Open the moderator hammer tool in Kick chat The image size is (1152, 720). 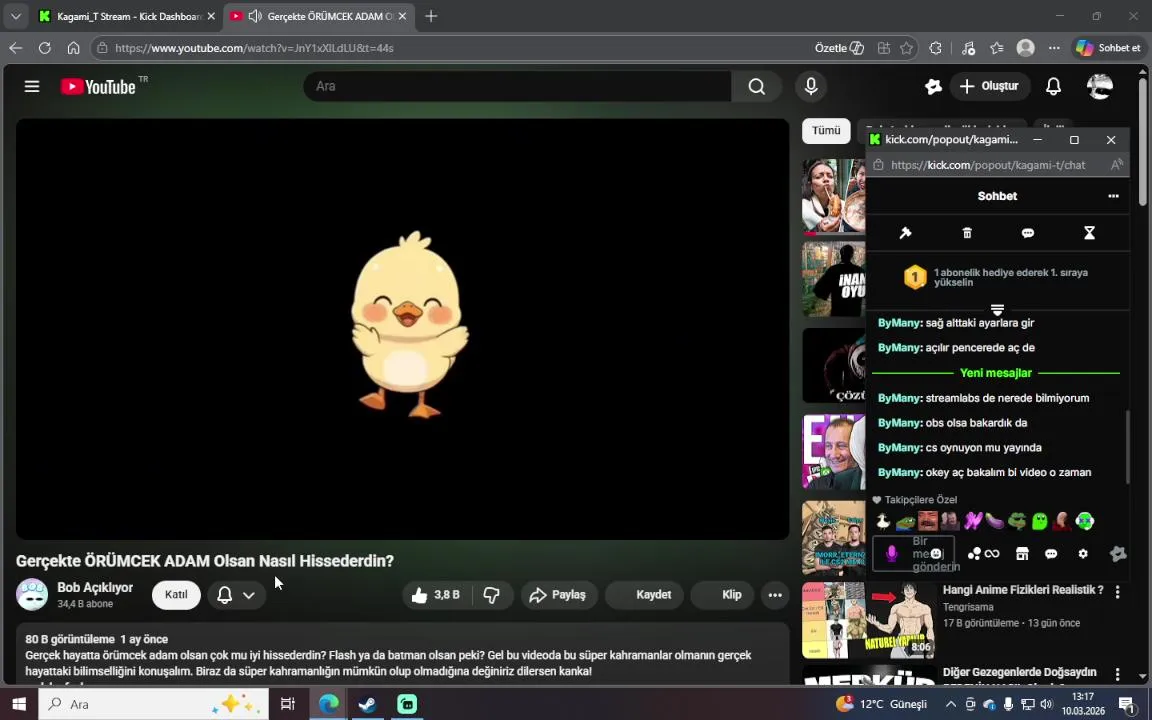905,233
